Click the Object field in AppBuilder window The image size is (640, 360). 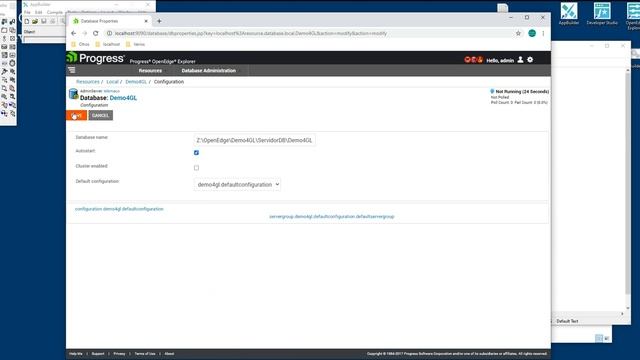pyautogui.click(x=44, y=39)
